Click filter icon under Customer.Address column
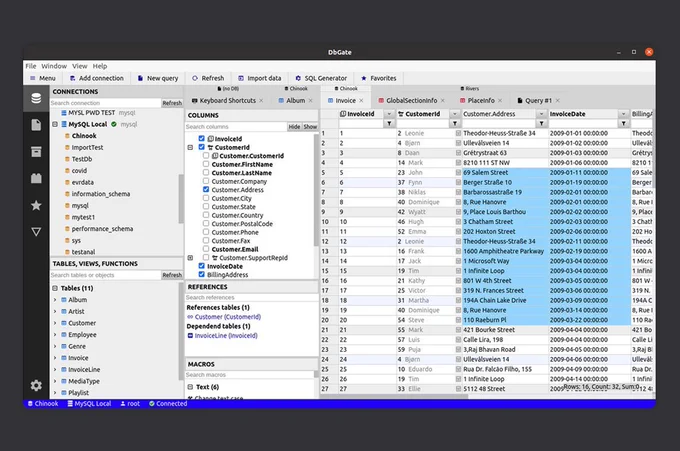This screenshot has height=451, width=680. (541, 124)
